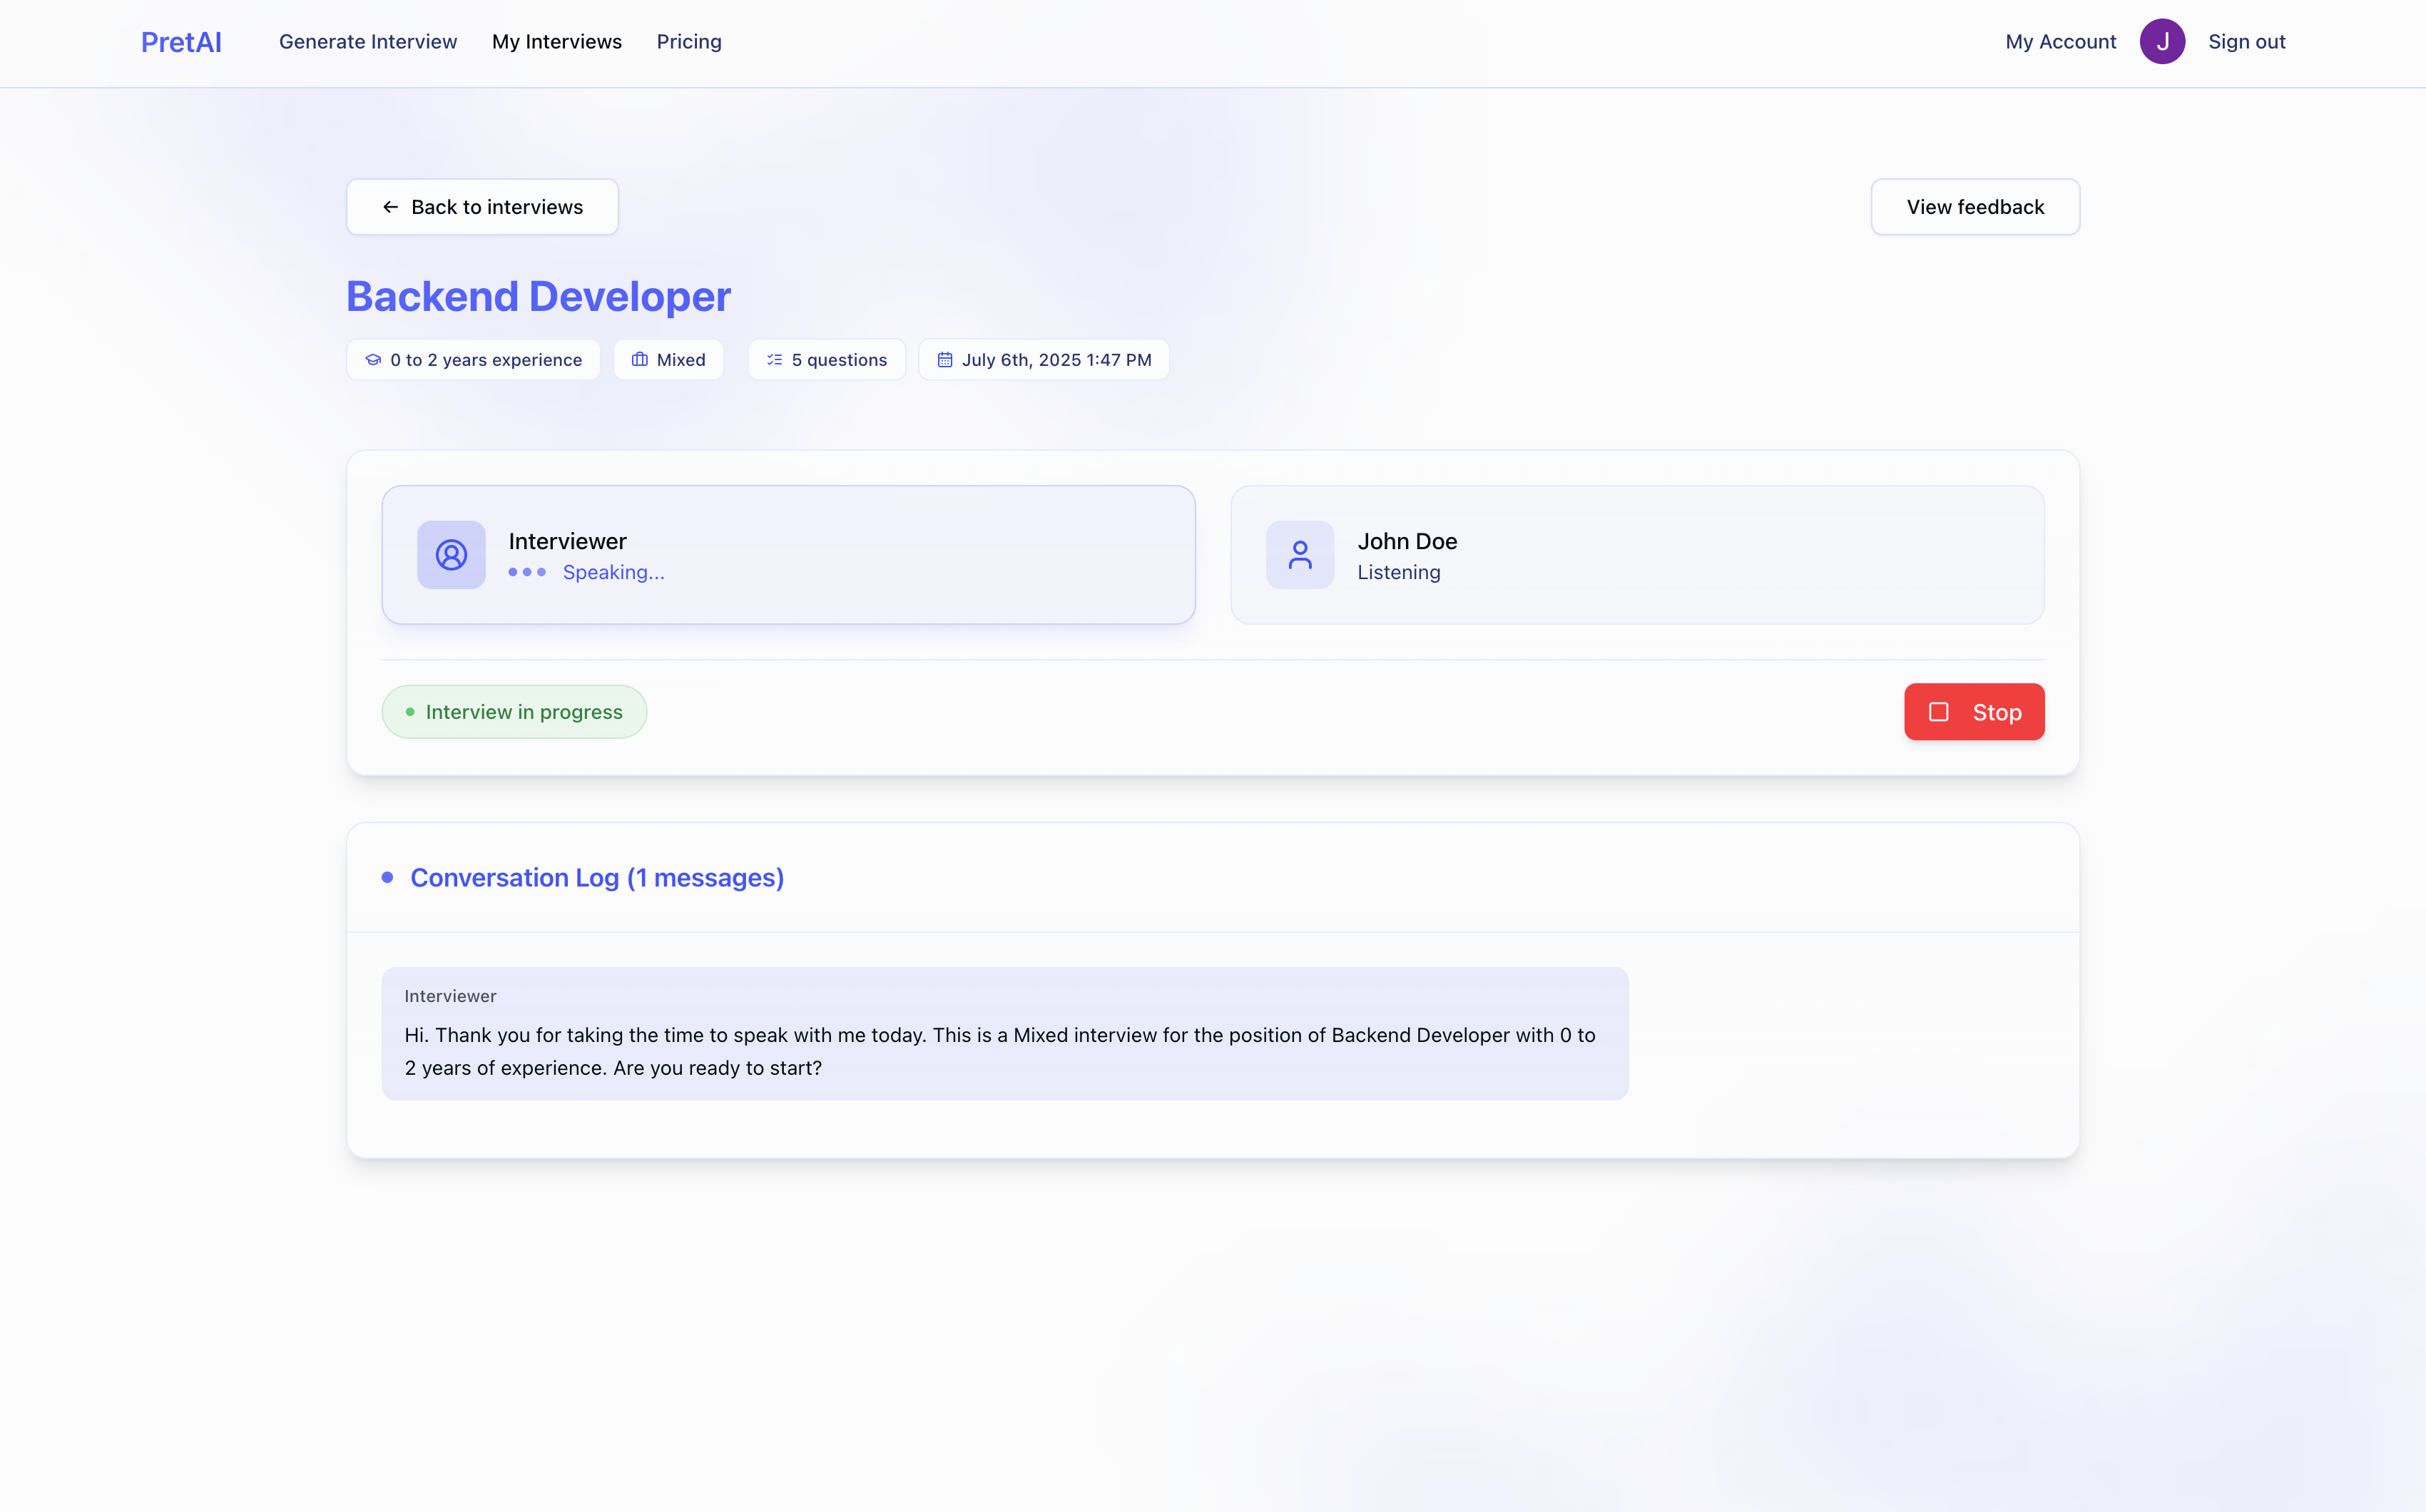Click the 'John Doe' name
The height and width of the screenshot is (1512, 2426).
[1407, 541]
